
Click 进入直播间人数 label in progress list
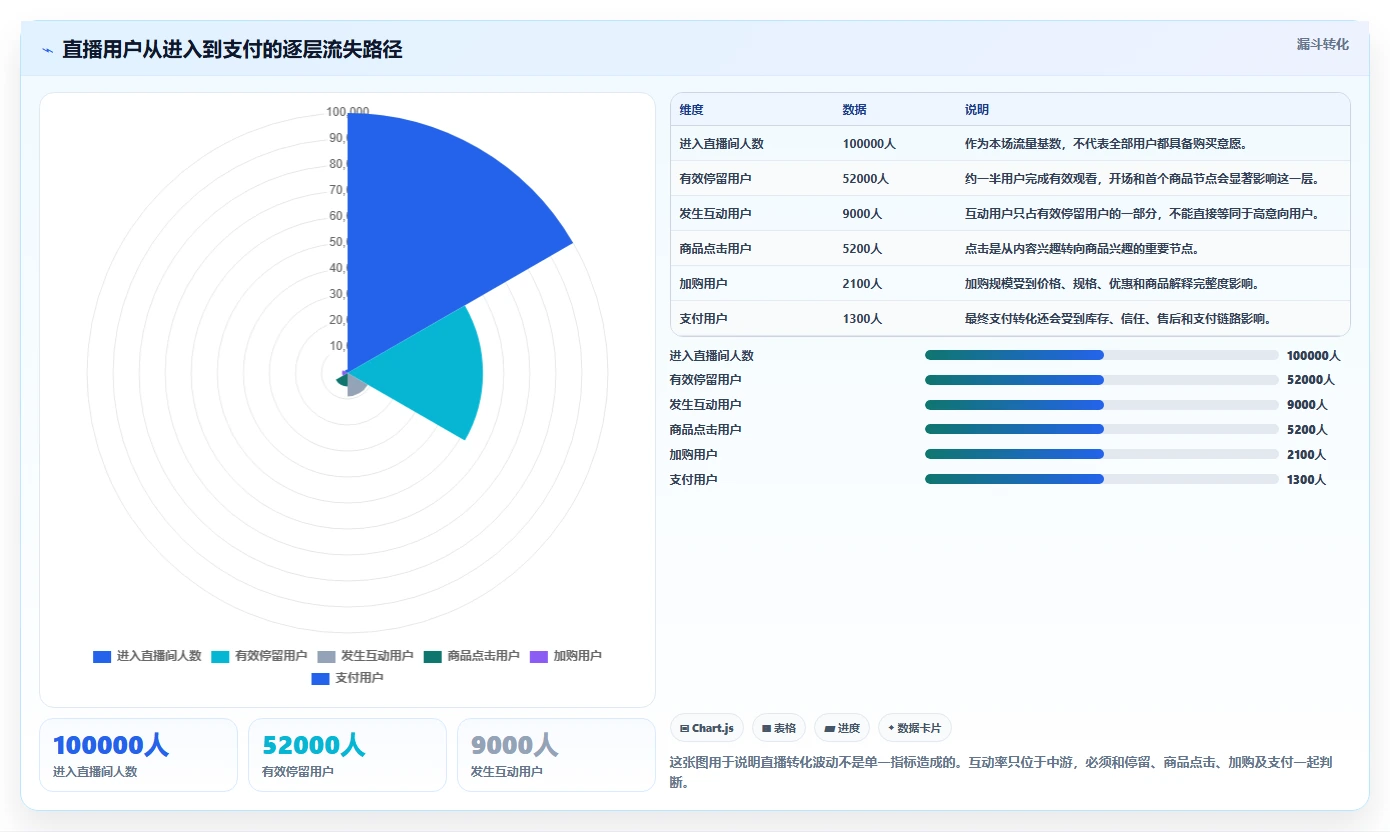pyautogui.click(x=711, y=356)
